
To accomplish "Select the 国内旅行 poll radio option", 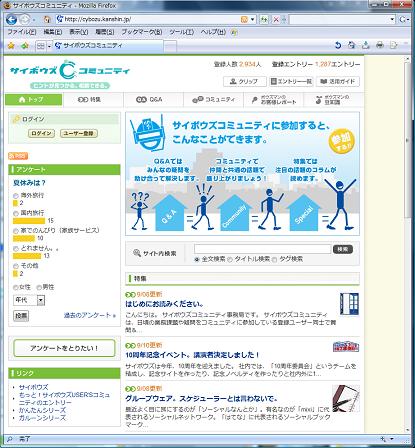I will 16,213.
